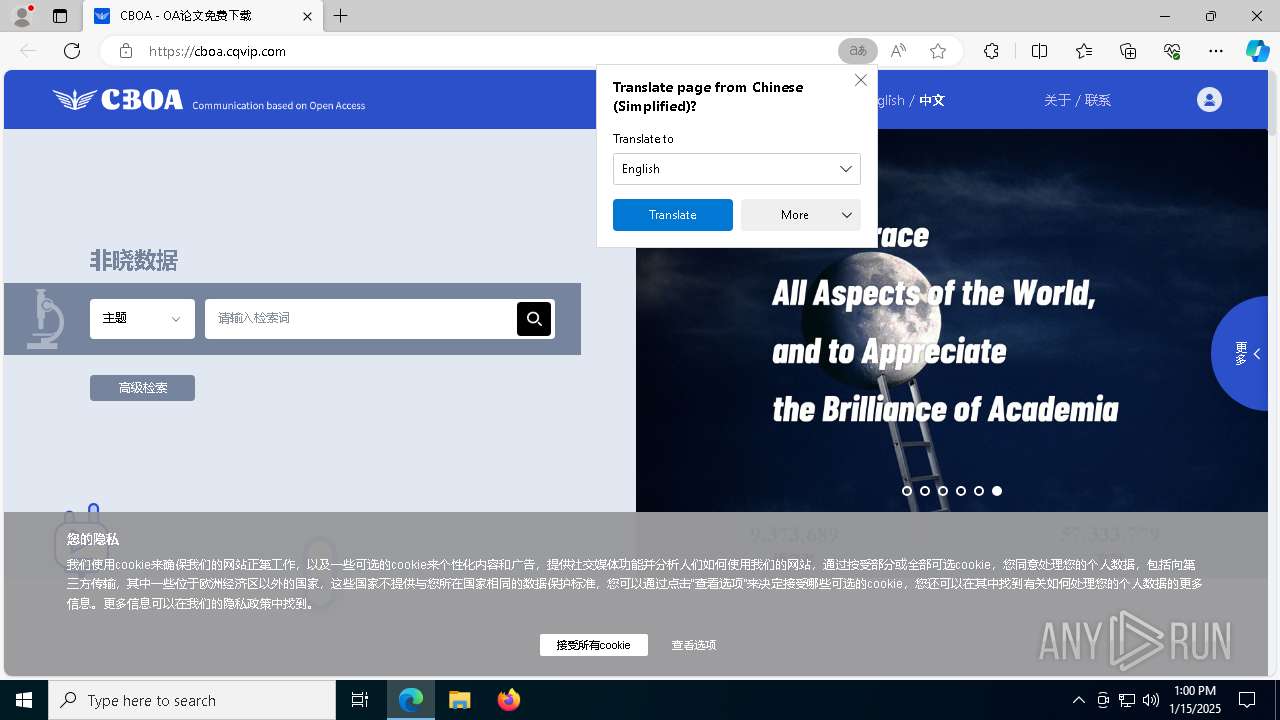Select the third carousel dot

943,491
